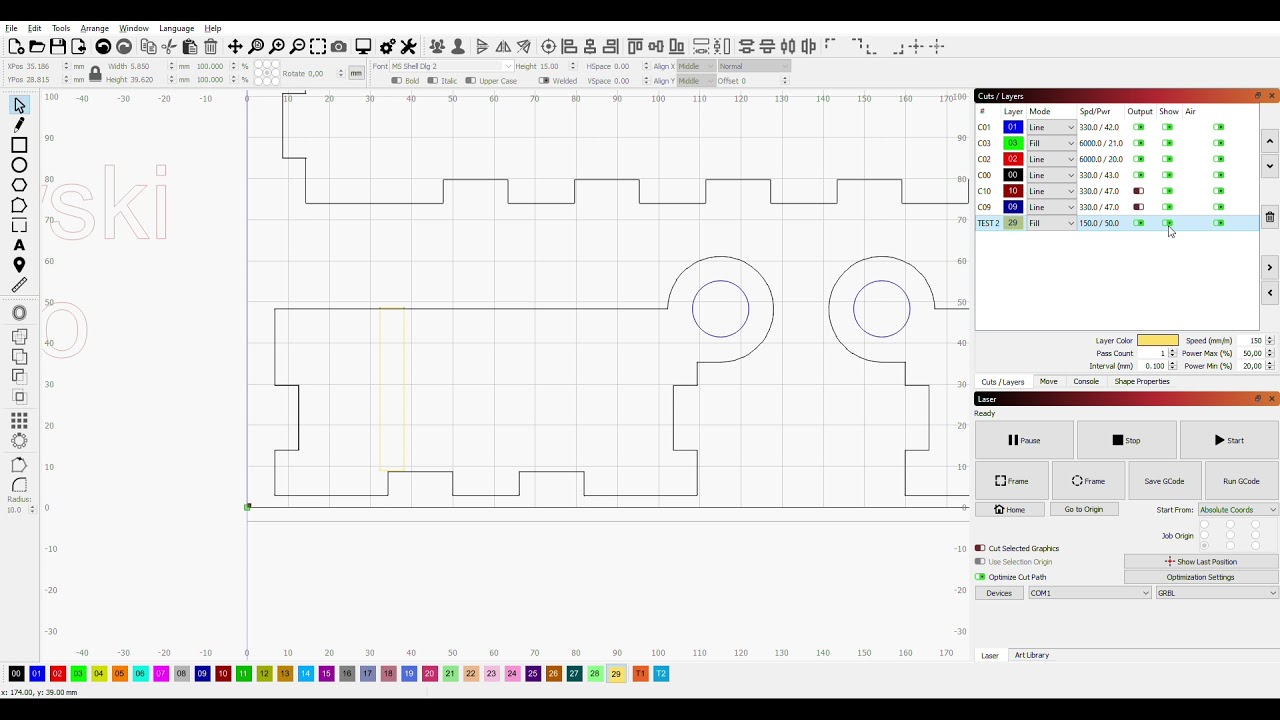Open the GRBL device dropdown
This screenshot has width=1280, height=720.
pyautogui.click(x=1216, y=593)
